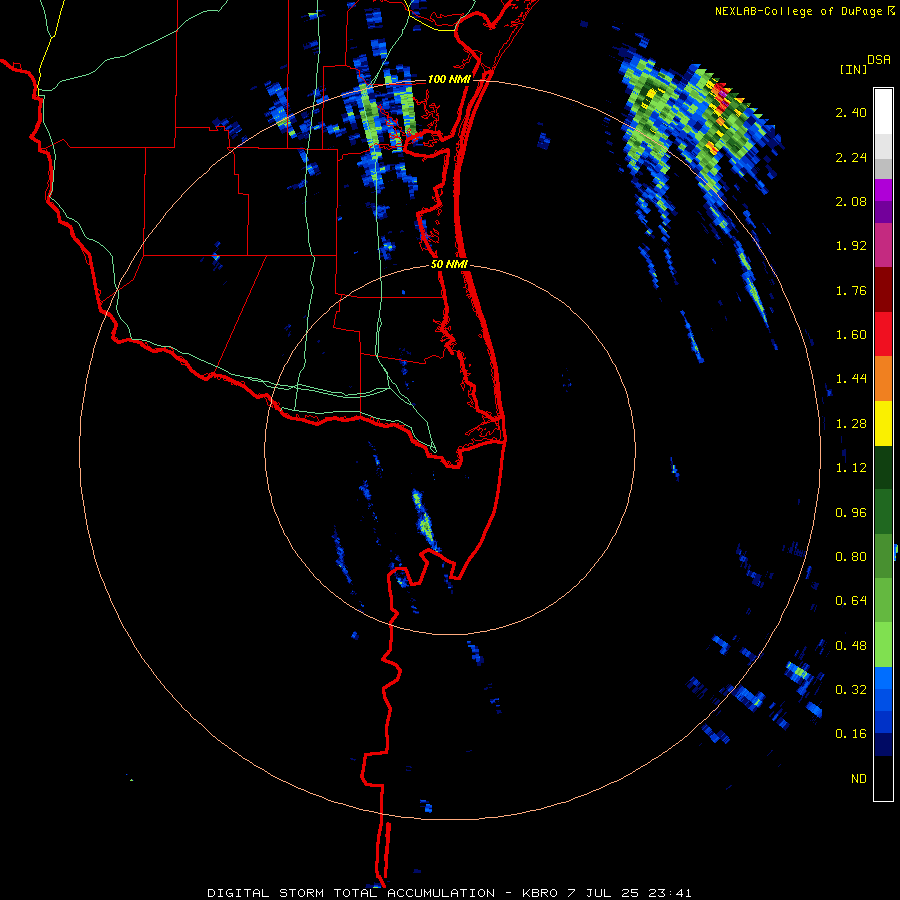Click the [IN] units label
Screen dimensions: 900x900
pyautogui.click(x=853, y=69)
